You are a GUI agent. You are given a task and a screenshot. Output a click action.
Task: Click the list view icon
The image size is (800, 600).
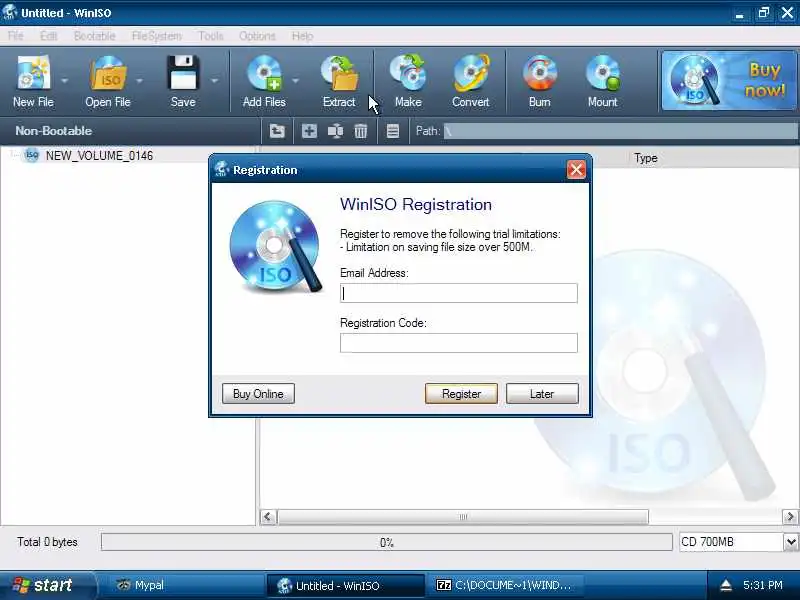tap(393, 131)
